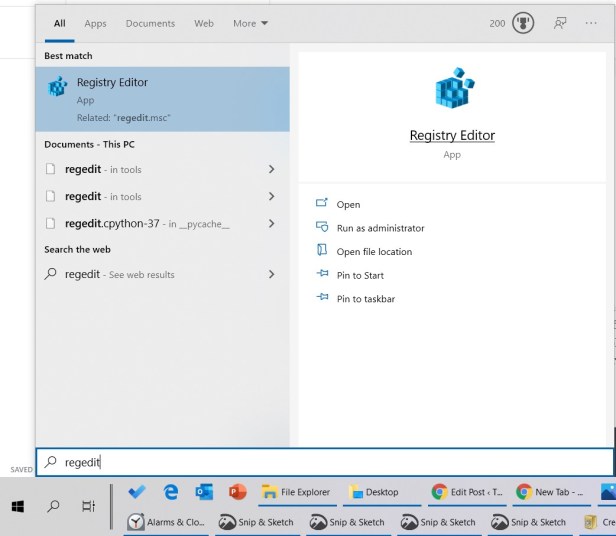This screenshot has height=536, width=616.
Task: Open Registry Editor from Best match
Action: 160,98
